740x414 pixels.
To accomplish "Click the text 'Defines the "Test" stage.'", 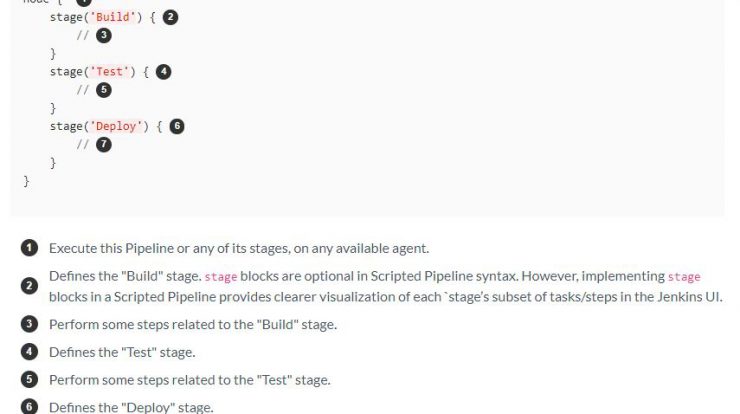I will 122,352.
